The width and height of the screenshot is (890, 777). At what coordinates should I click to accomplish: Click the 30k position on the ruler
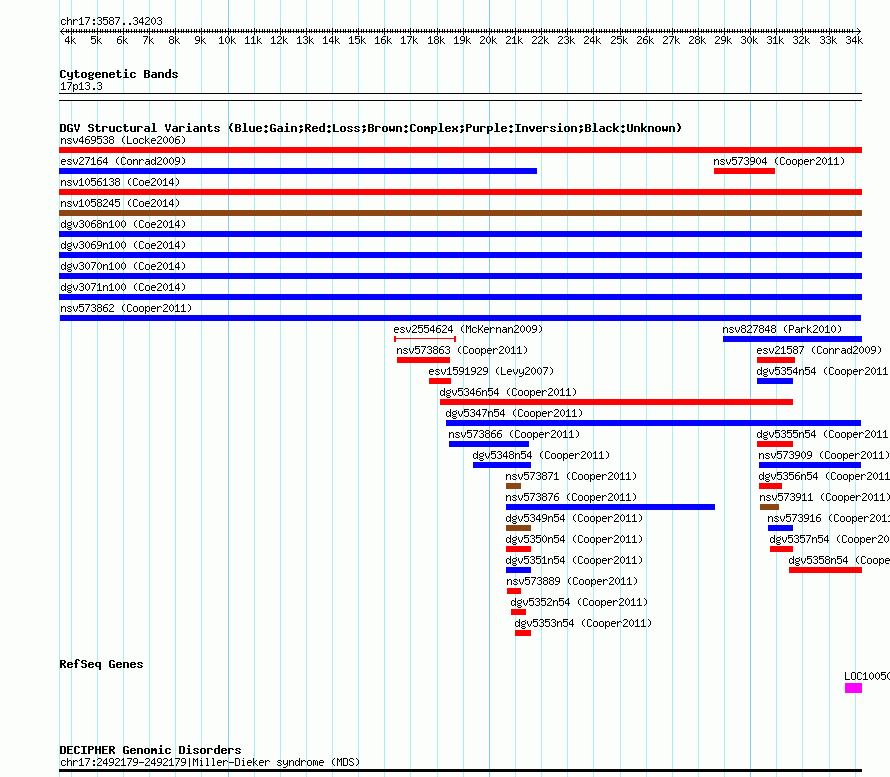click(x=749, y=40)
